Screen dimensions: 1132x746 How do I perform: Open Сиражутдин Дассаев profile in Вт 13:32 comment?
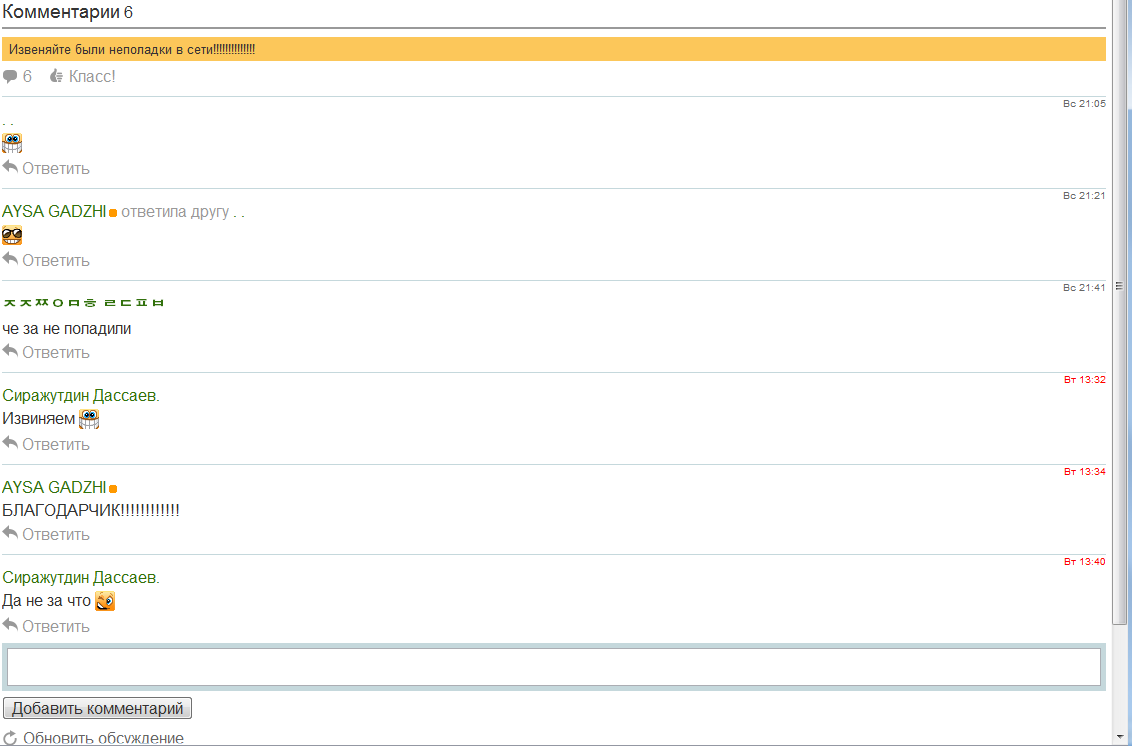point(81,396)
